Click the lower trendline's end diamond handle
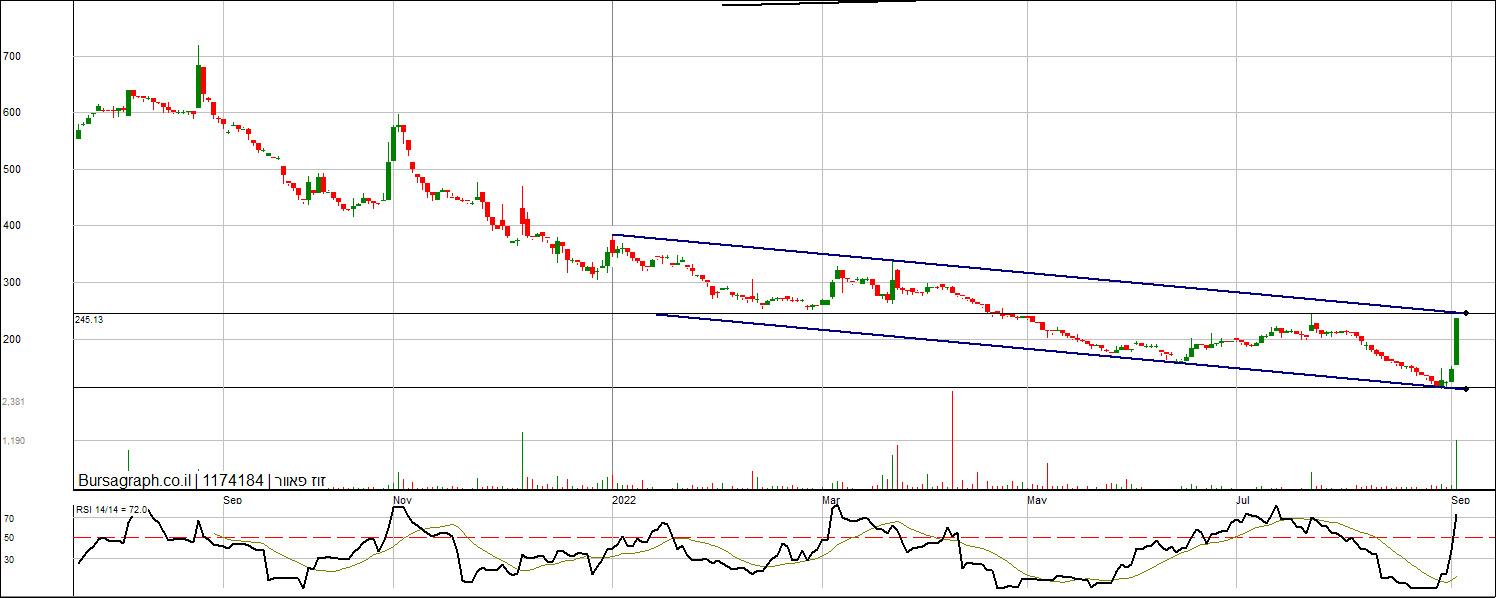This screenshot has width=1496, height=598. click(x=1466, y=389)
